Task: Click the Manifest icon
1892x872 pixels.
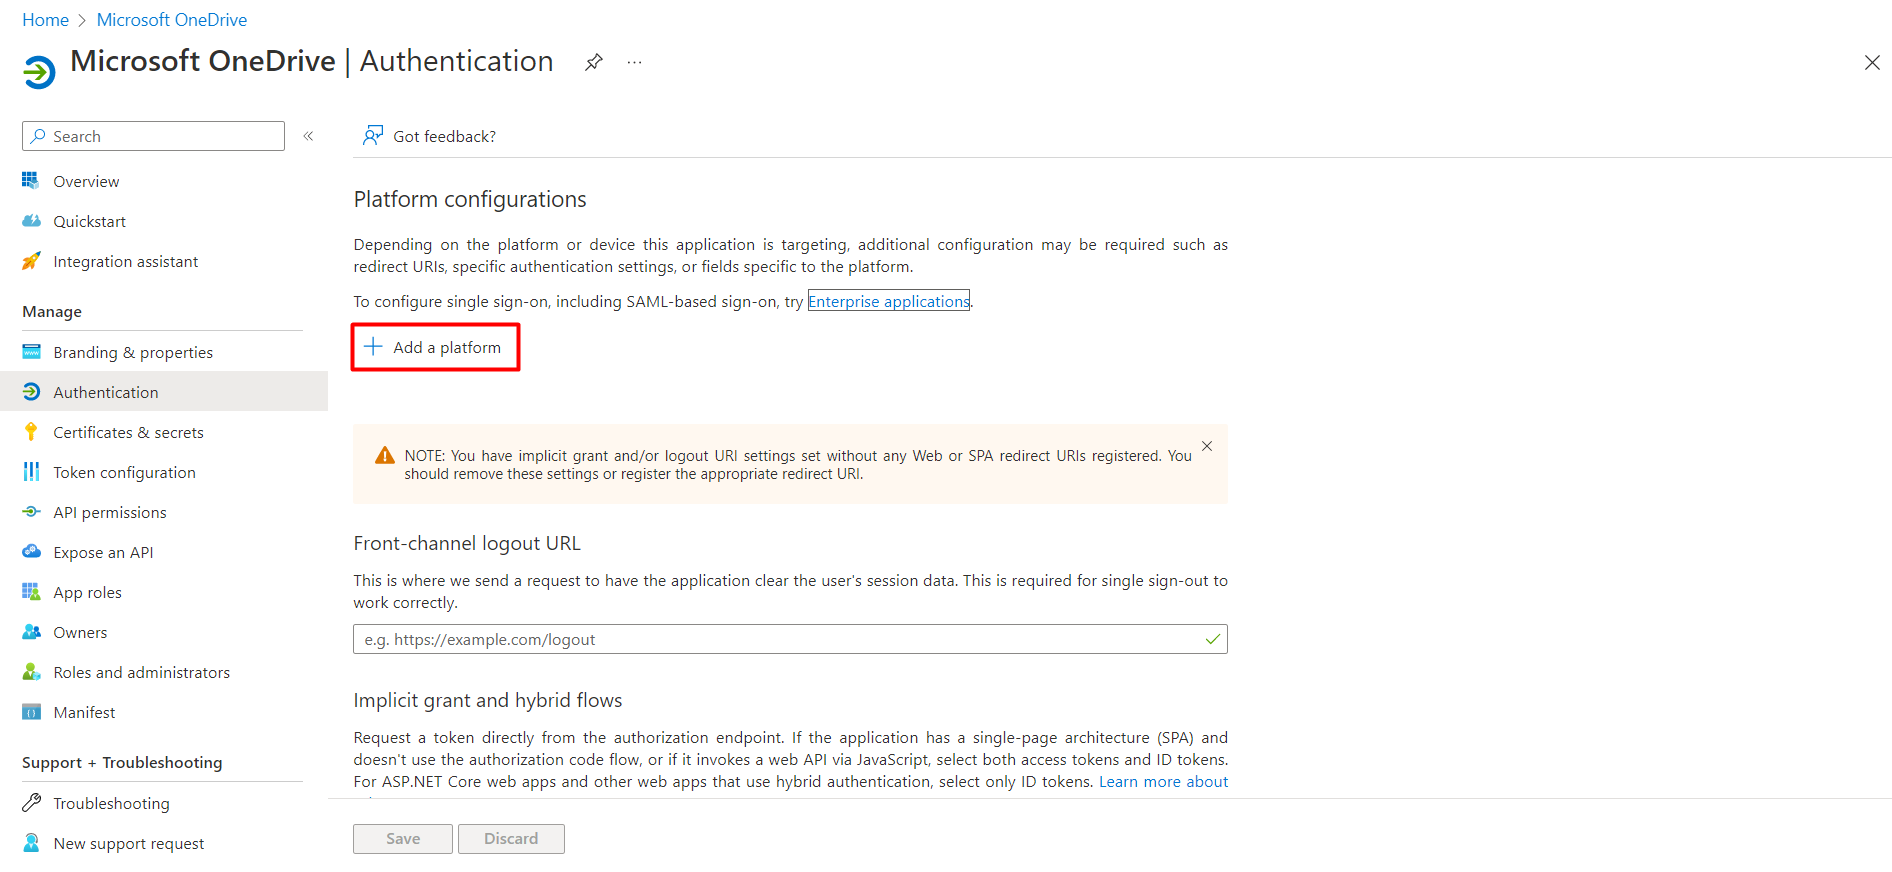Action: pos(31,712)
